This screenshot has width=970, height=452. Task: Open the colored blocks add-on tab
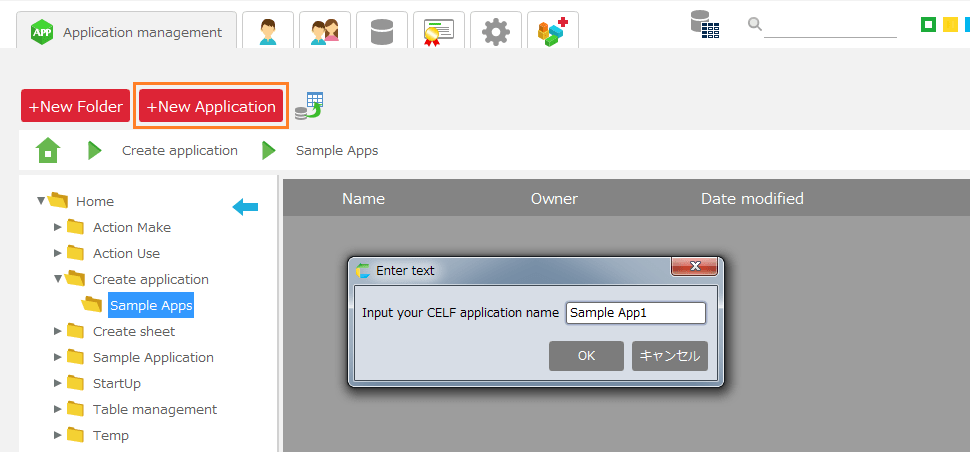(x=552, y=31)
